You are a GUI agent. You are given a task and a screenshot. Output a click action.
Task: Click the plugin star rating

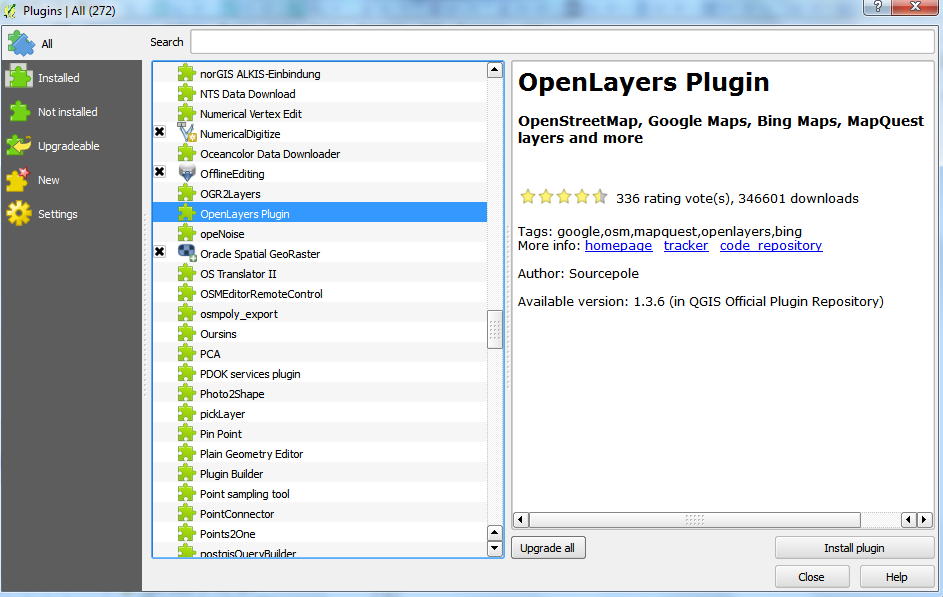tap(564, 197)
